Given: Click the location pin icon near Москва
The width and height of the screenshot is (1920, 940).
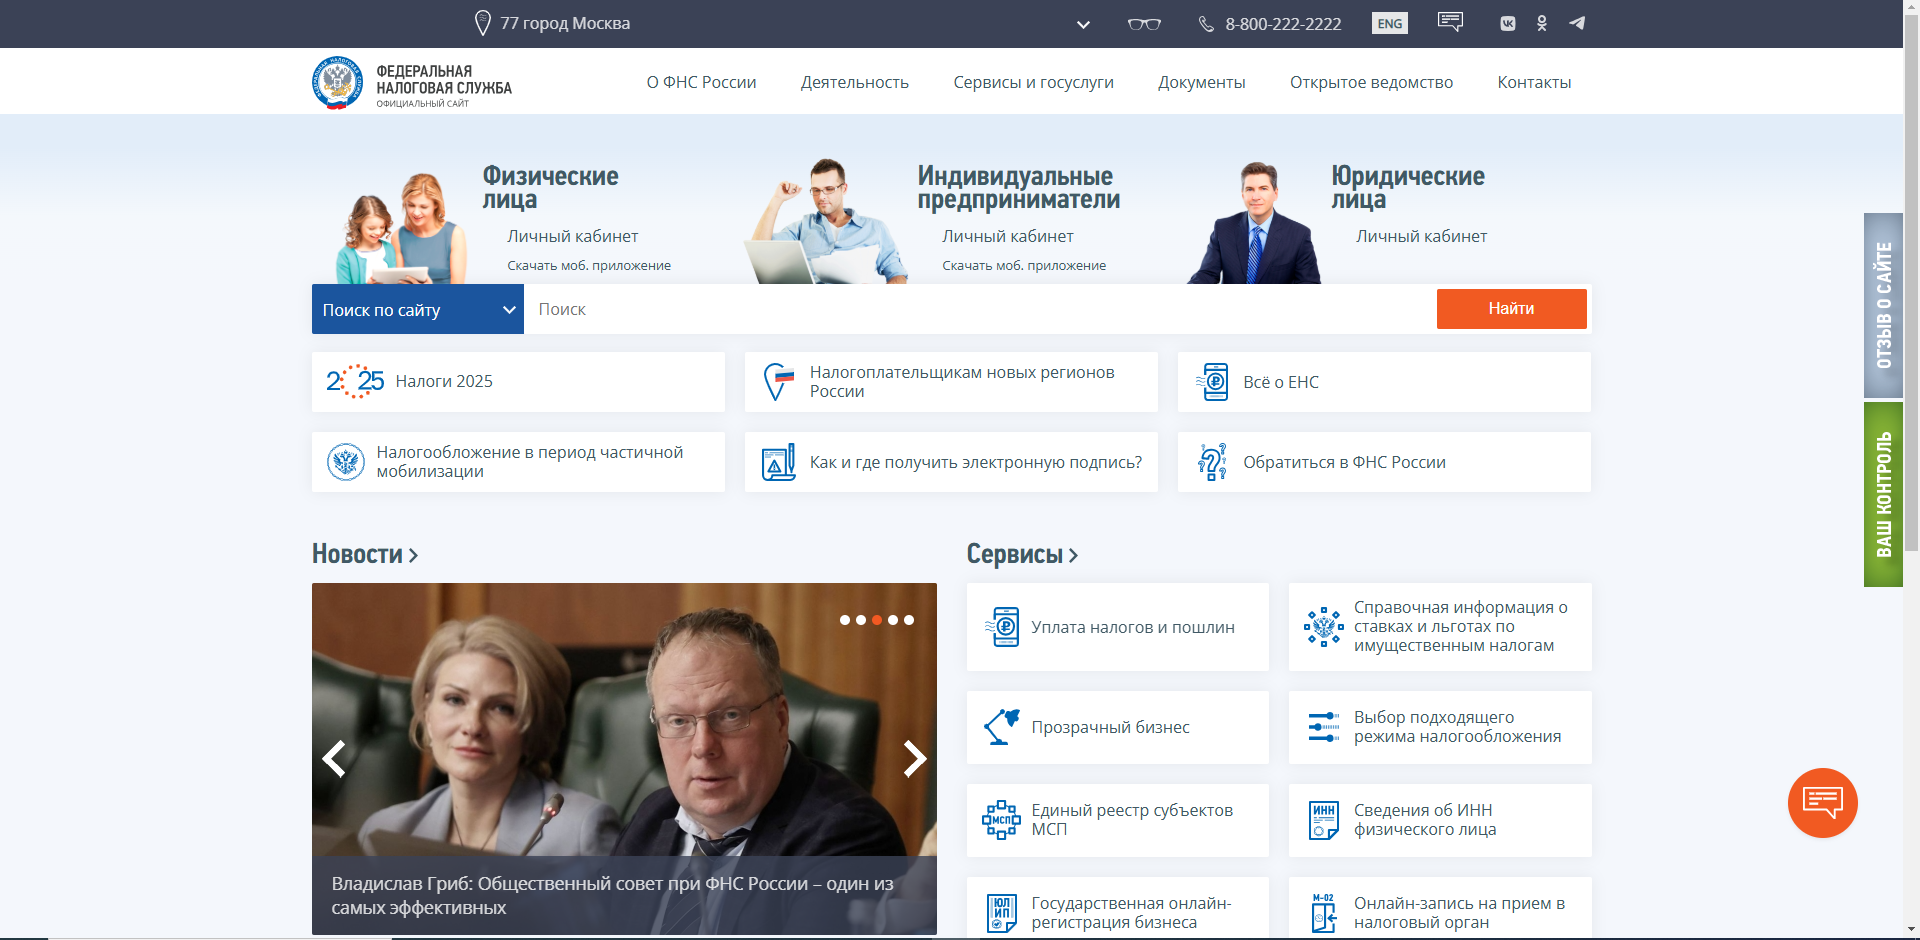Looking at the screenshot, I should pos(482,23).
